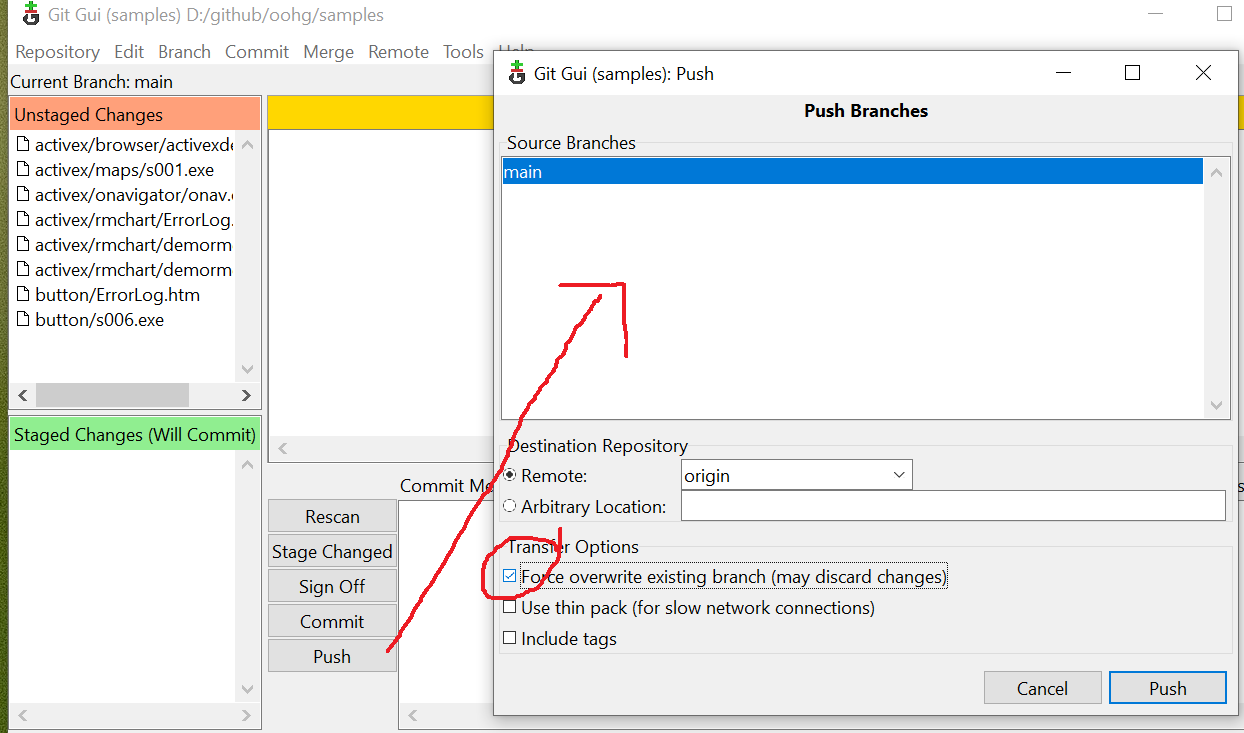Open the Merge menu
Screen dimensions: 1244x733
pyautogui.click(x=329, y=52)
